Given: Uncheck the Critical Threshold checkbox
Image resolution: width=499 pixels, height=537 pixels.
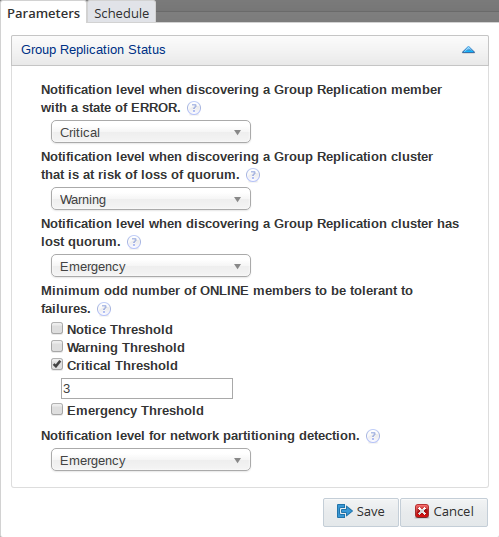Looking at the screenshot, I should (x=57, y=364).
